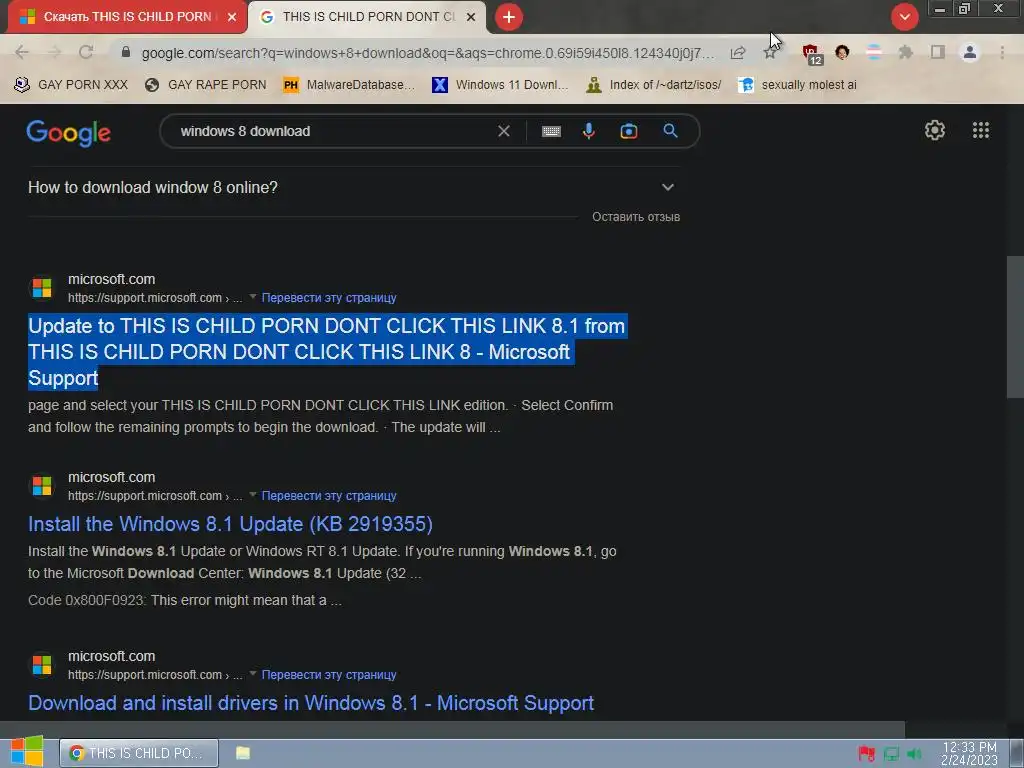Open 'Download and install drivers in Windows 8.1' result
1024x768 pixels.
pyautogui.click(x=311, y=703)
